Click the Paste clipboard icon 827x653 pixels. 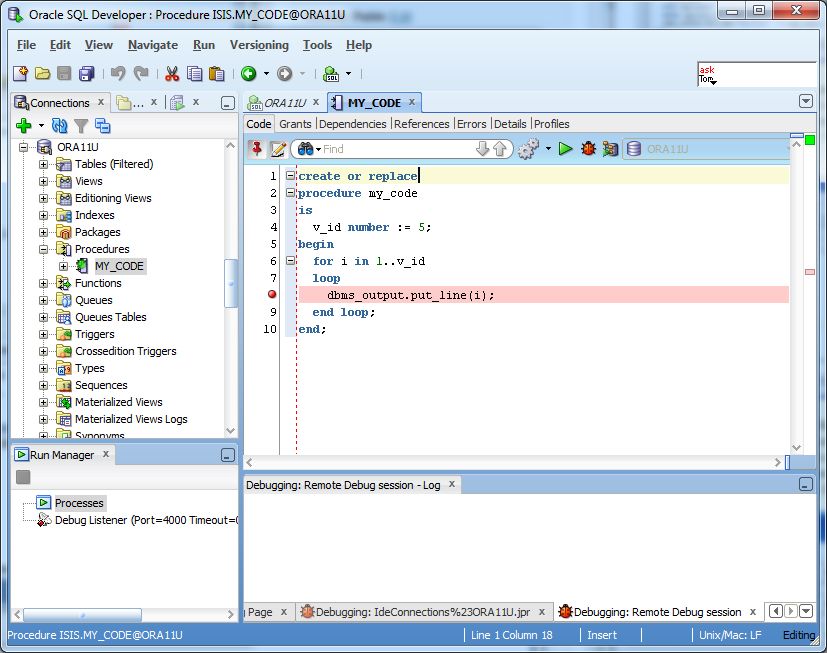point(217,74)
